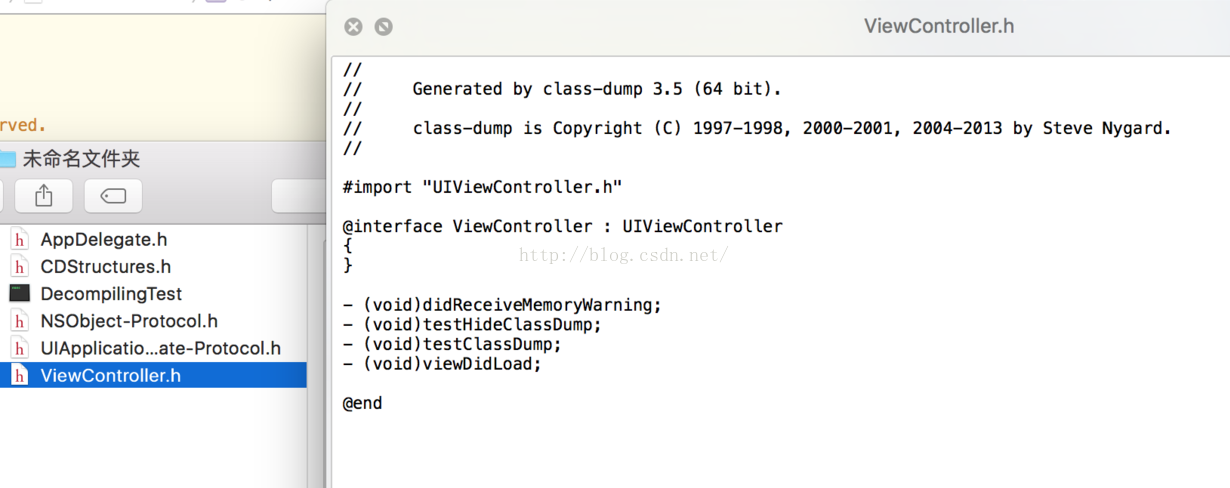Click the ViewController.h preview window title
This screenshot has width=1230, height=488.
pos(938,27)
